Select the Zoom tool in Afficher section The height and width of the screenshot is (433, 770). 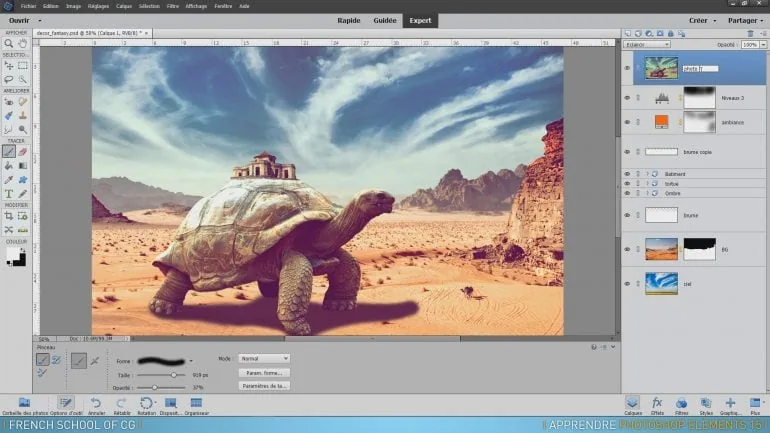coord(9,44)
